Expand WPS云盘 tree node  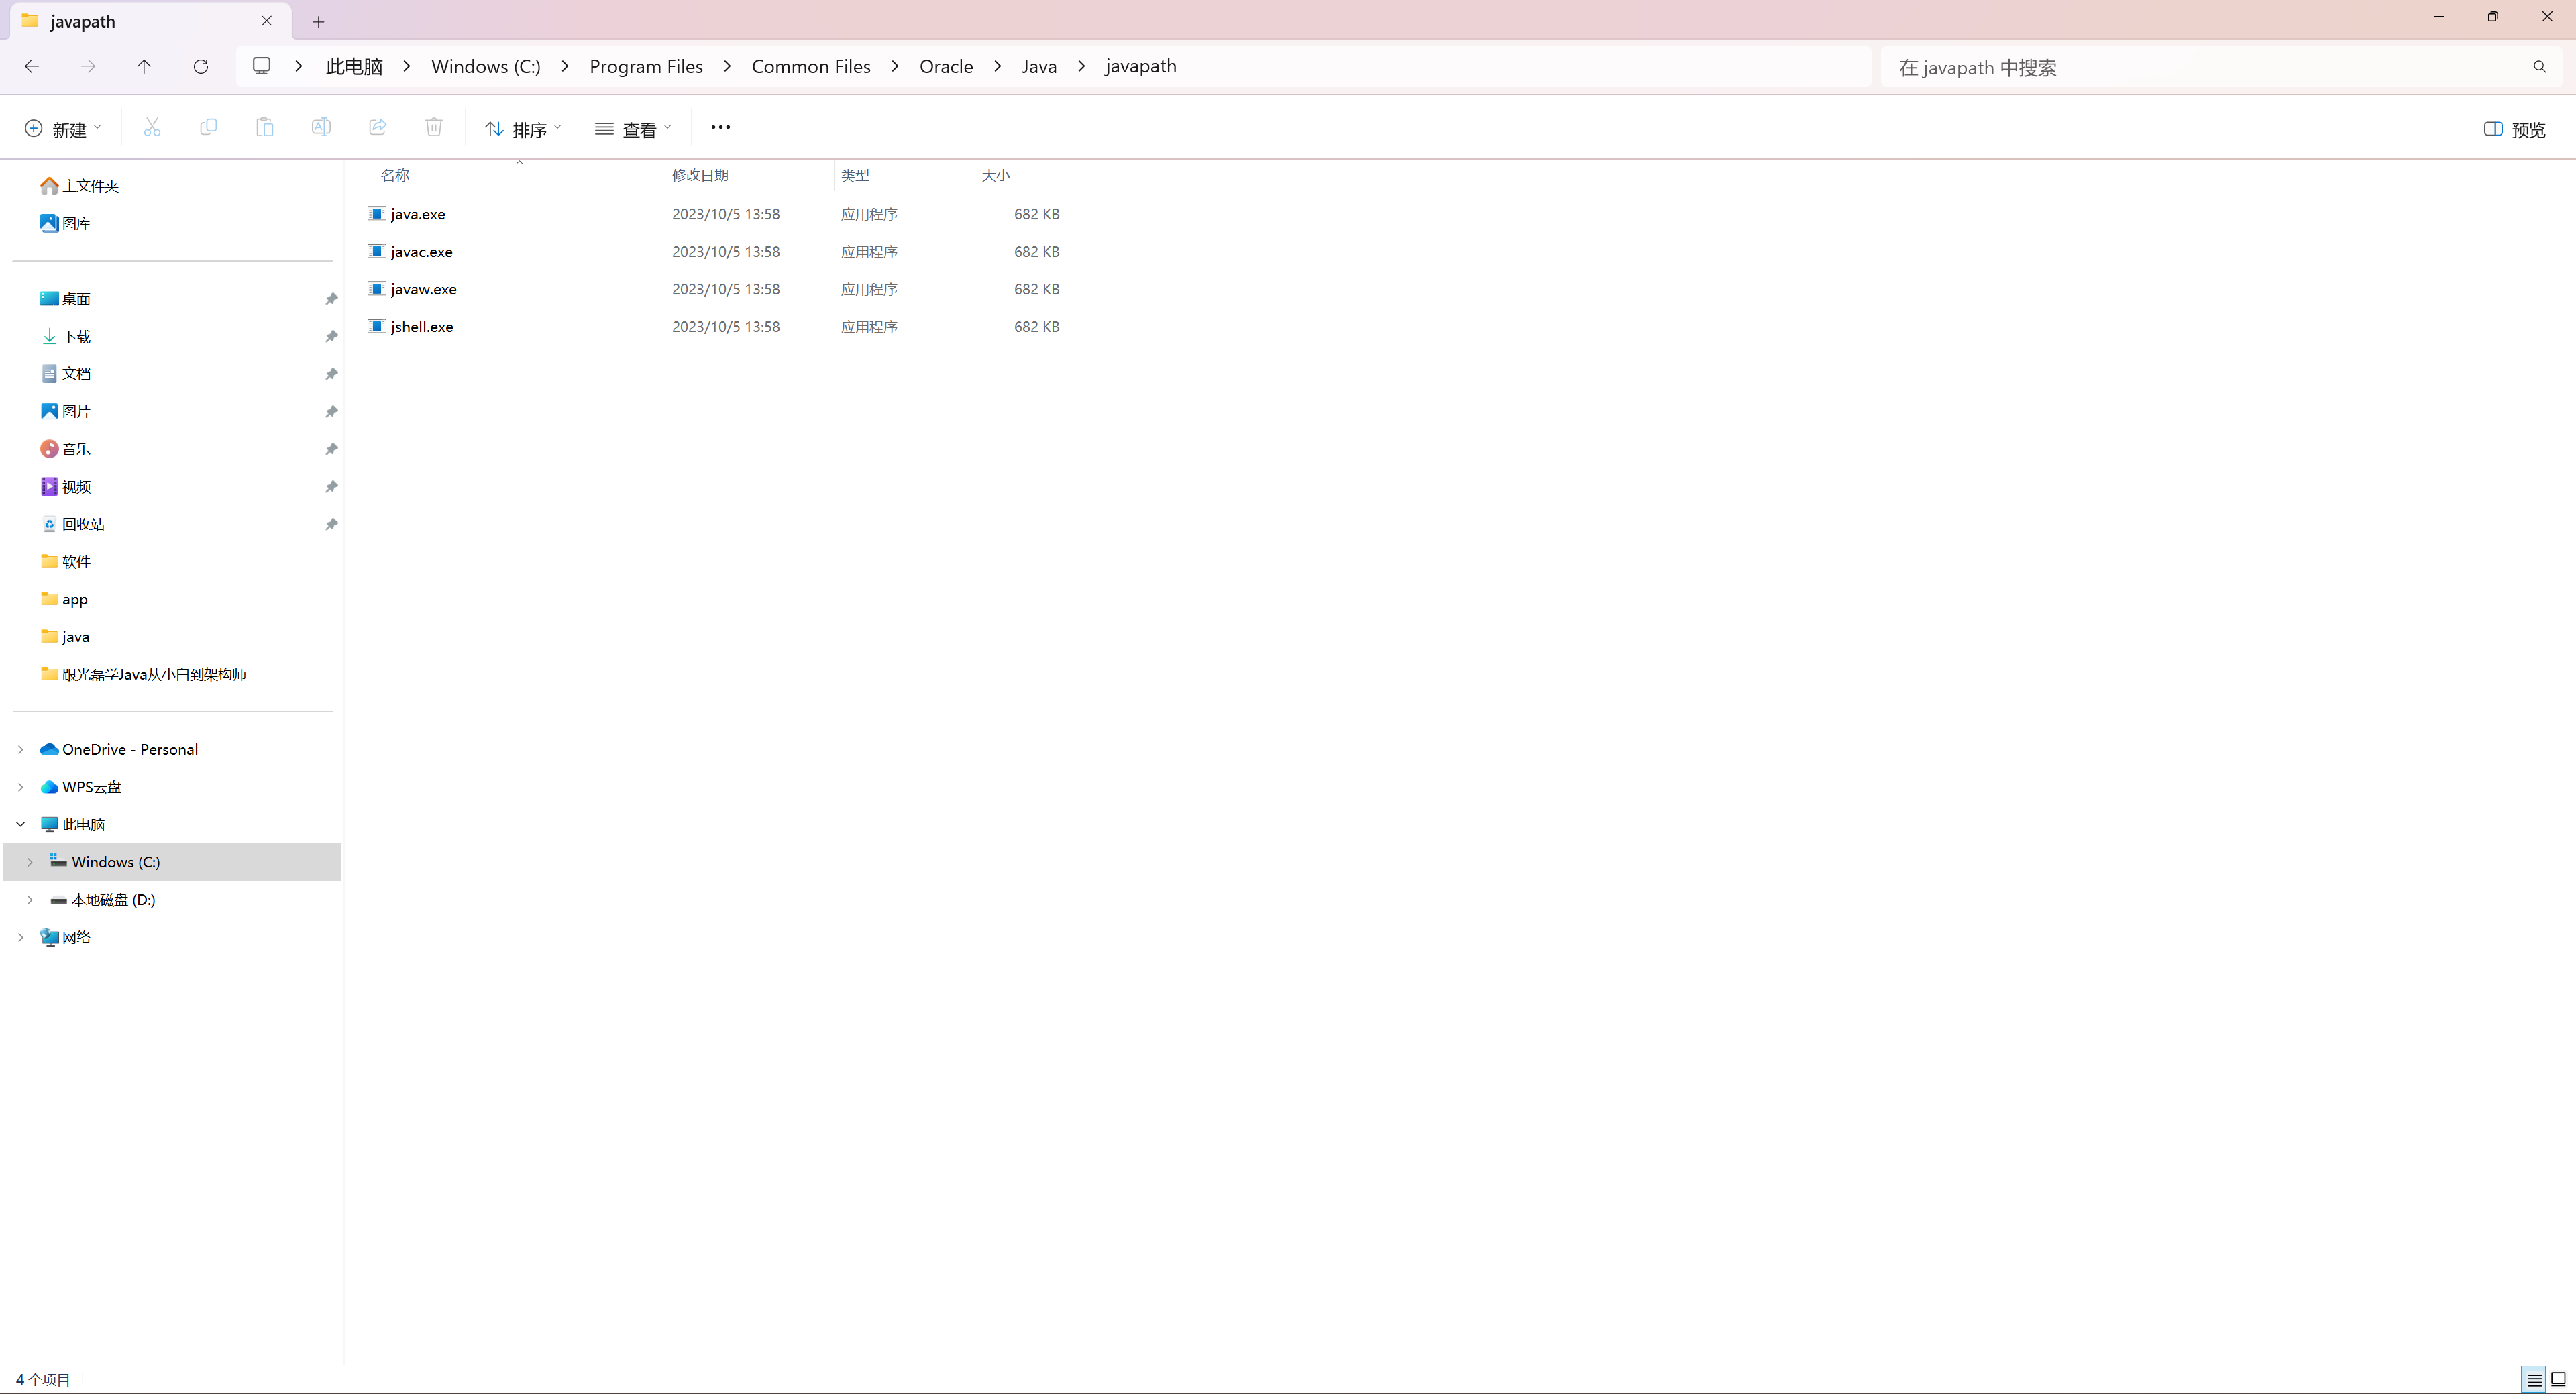20,787
